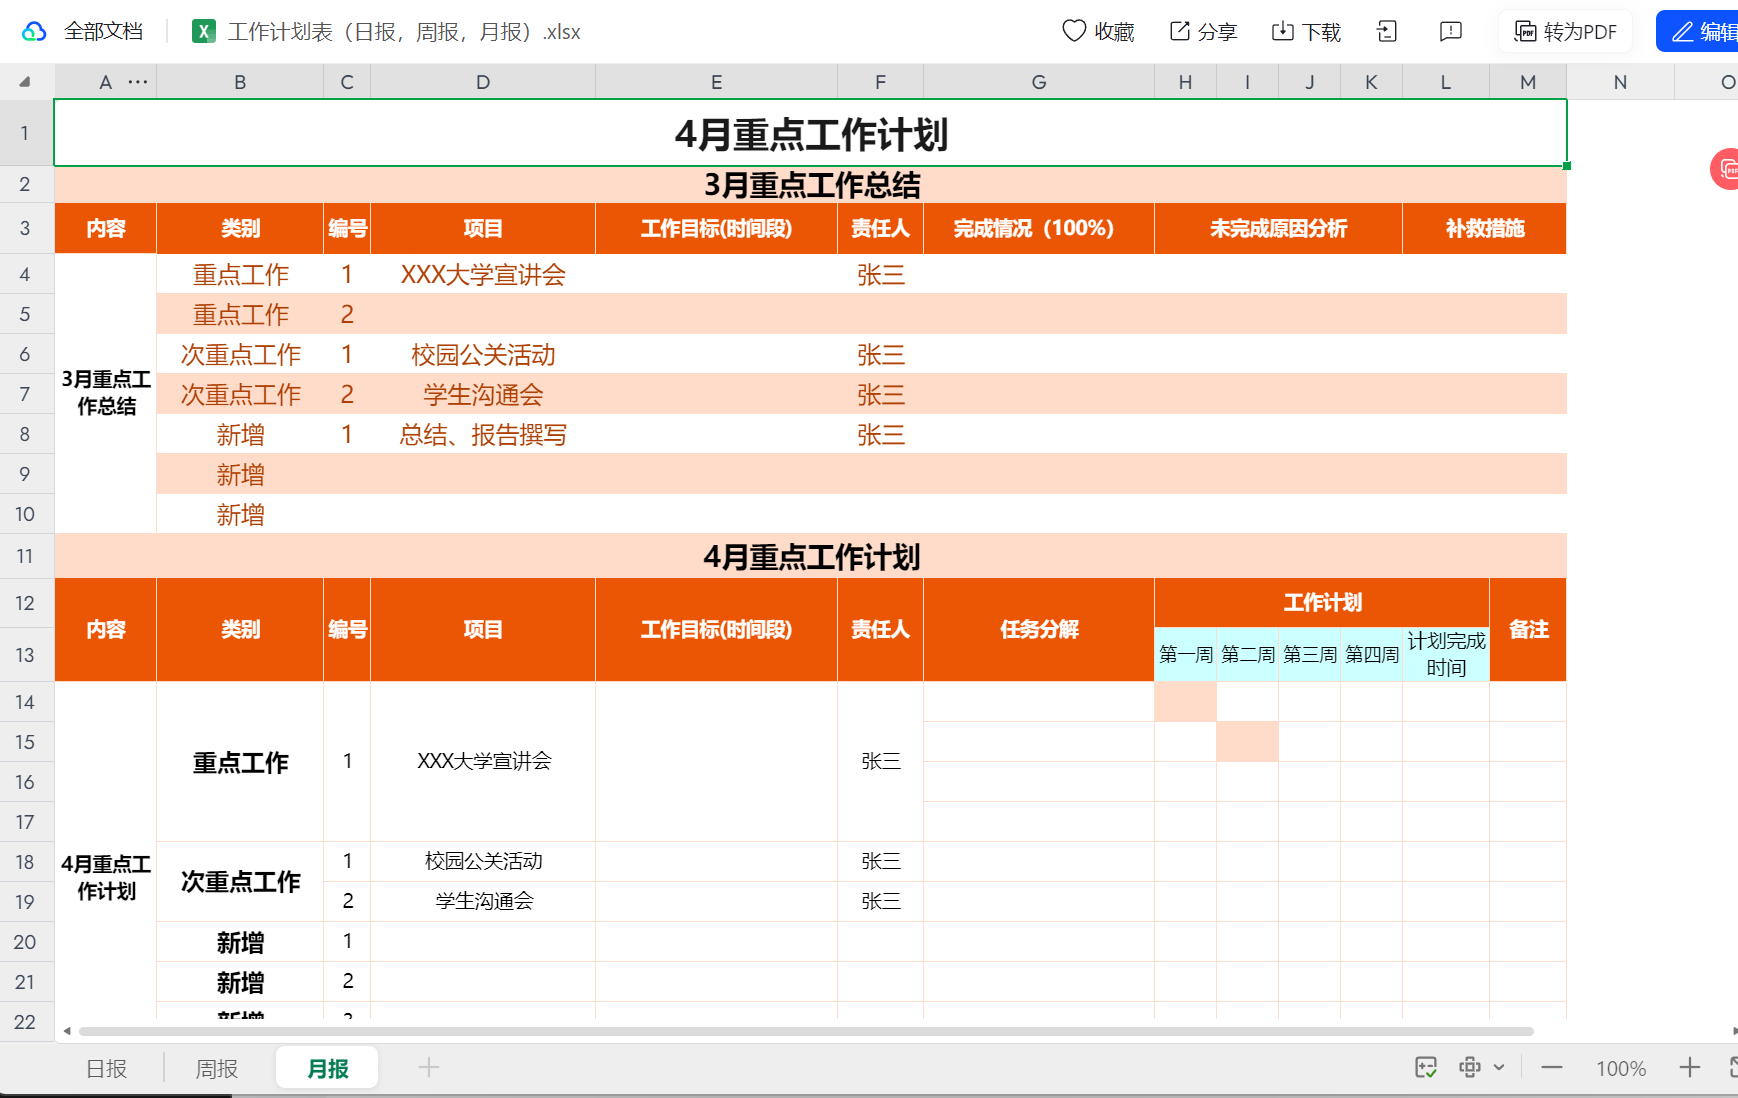The height and width of the screenshot is (1098, 1738).
Task: Switch to the 日报 sheet tab
Action: pyautogui.click(x=107, y=1069)
